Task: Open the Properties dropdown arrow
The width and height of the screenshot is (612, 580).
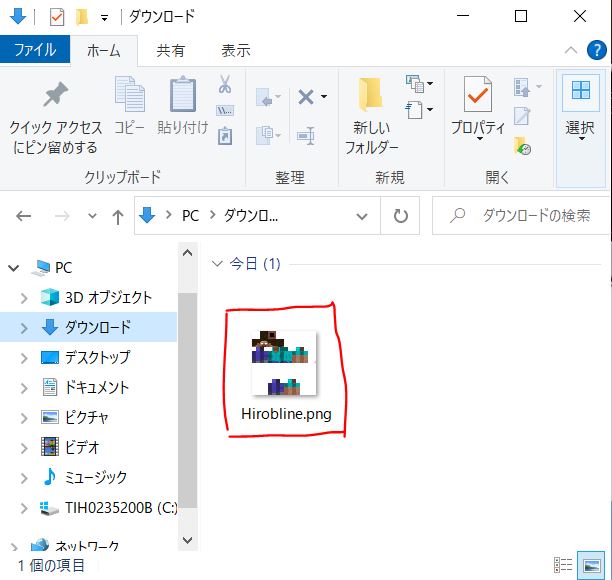Action: tap(480, 139)
